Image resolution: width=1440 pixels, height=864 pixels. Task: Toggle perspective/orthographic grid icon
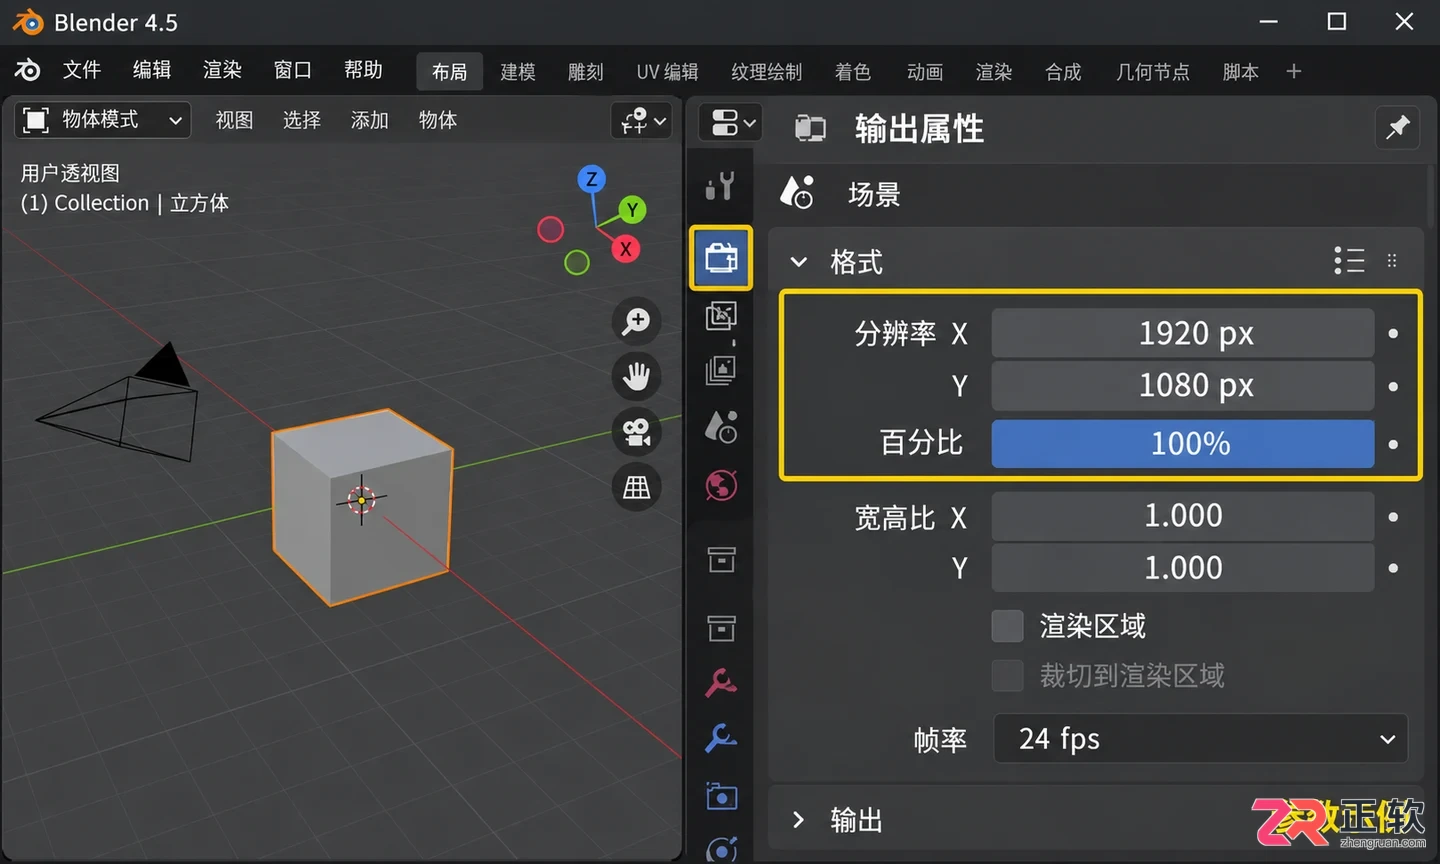637,487
